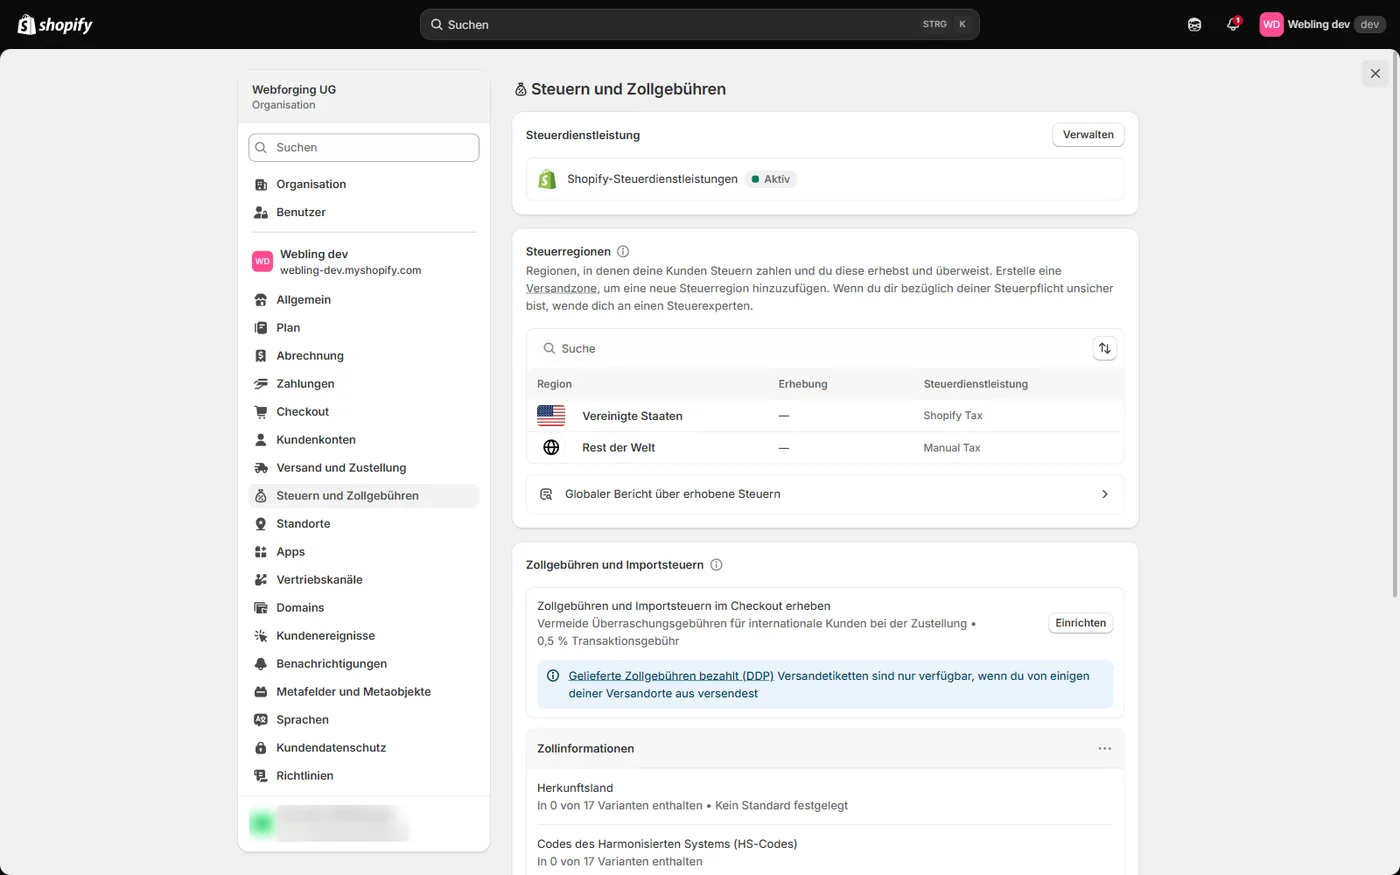Screen dimensions: 1400x875
Task: Click the Shopify logo
Action: click(55, 24)
